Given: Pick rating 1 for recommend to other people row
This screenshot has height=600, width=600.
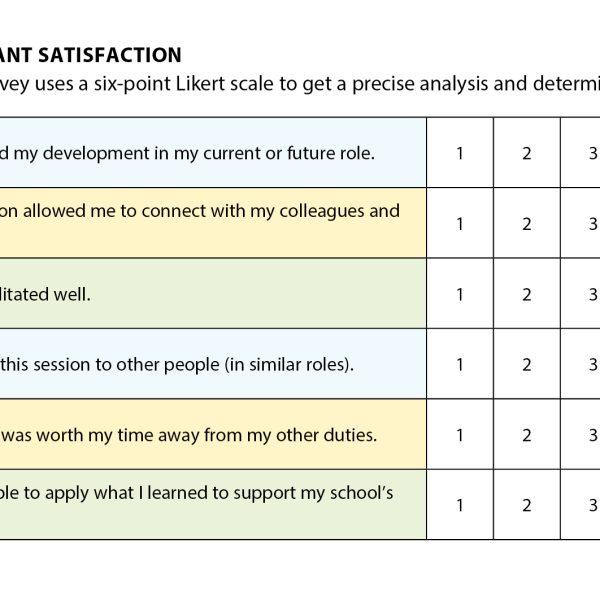Looking at the screenshot, I should pos(460,364).
